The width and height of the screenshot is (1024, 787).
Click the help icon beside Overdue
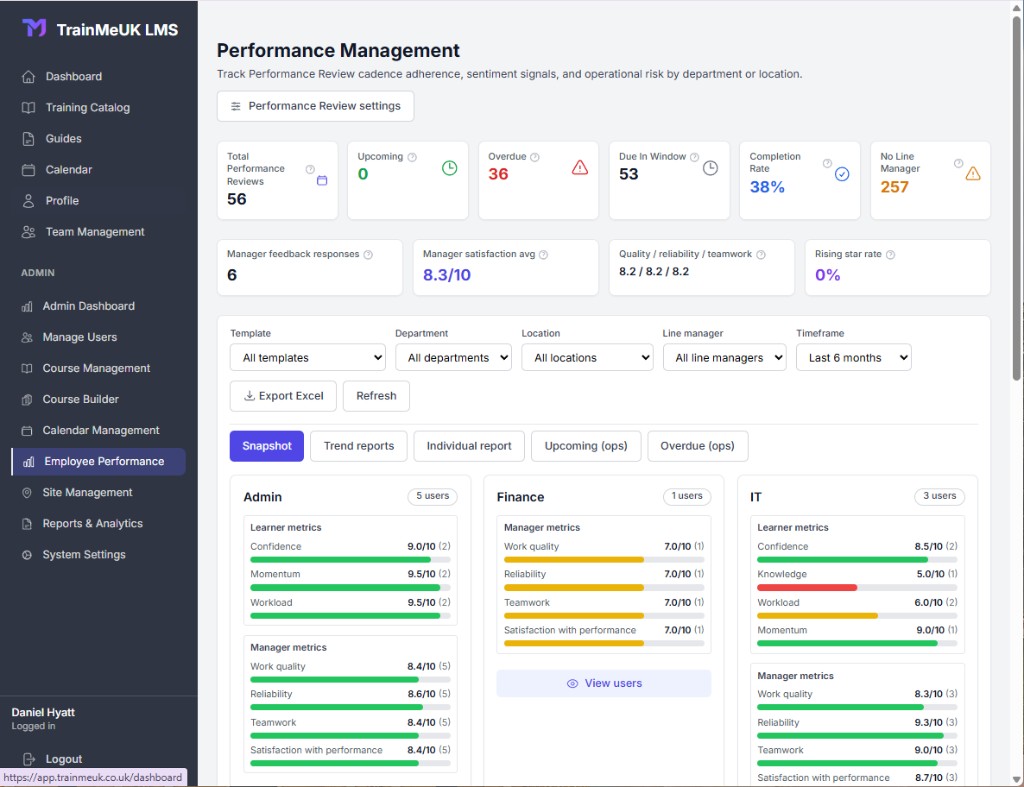pyautogui.click(x=535, y=157)
